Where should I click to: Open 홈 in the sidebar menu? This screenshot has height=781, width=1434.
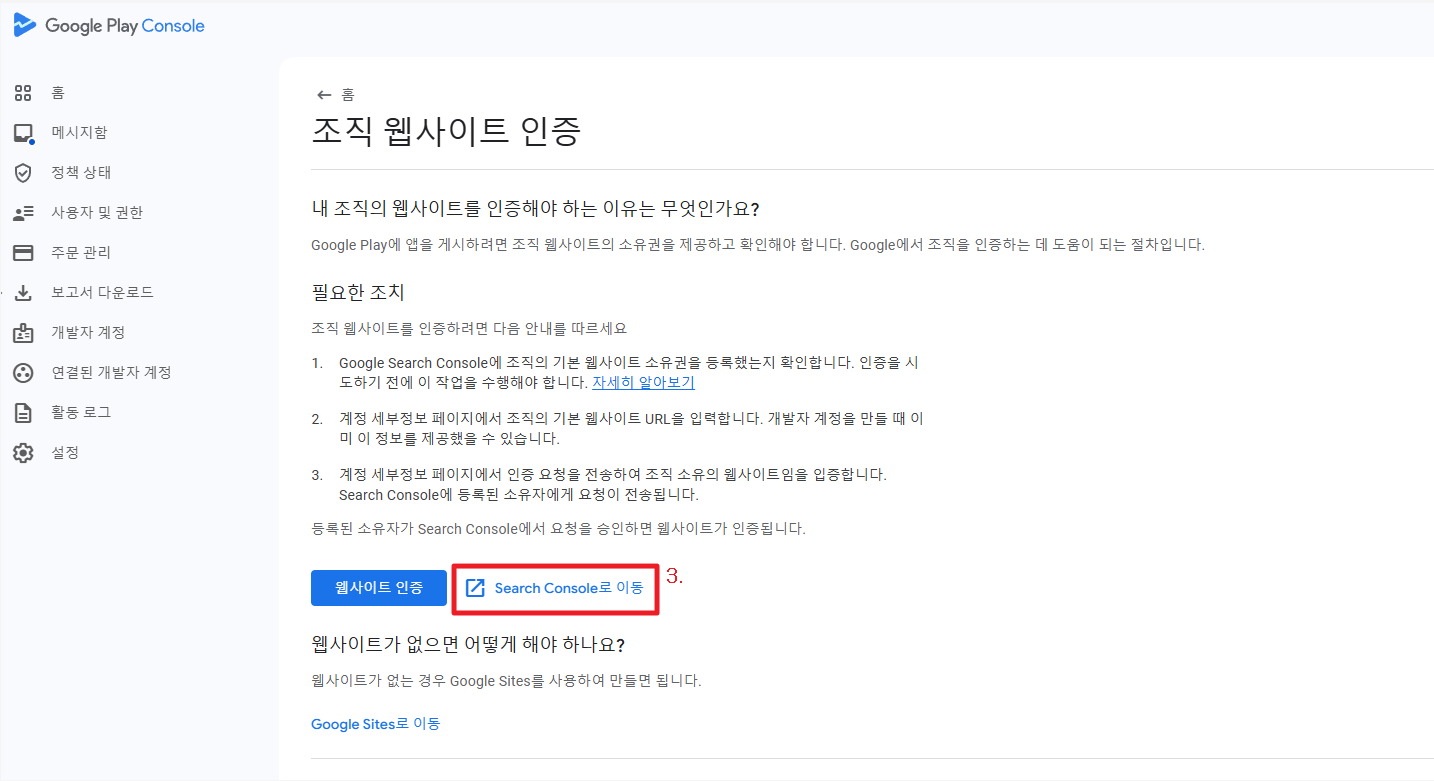tap(58, 93)
